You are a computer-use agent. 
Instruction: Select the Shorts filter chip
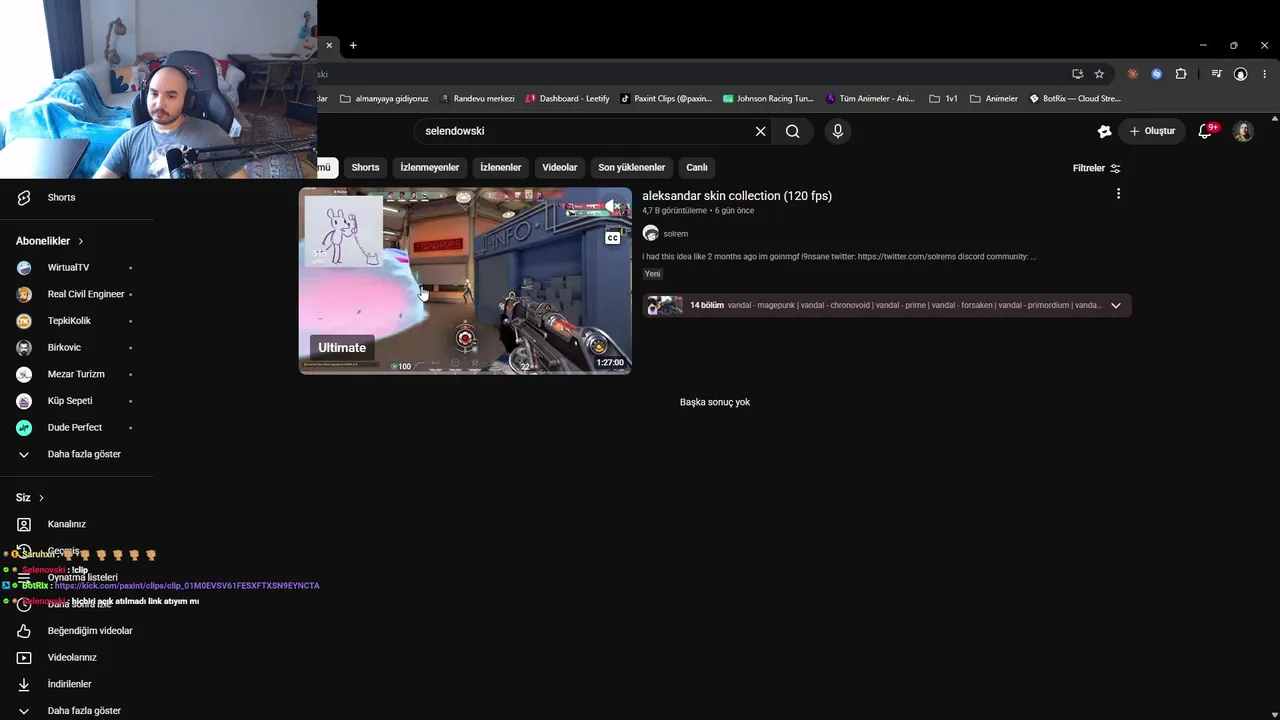point(365,167)
